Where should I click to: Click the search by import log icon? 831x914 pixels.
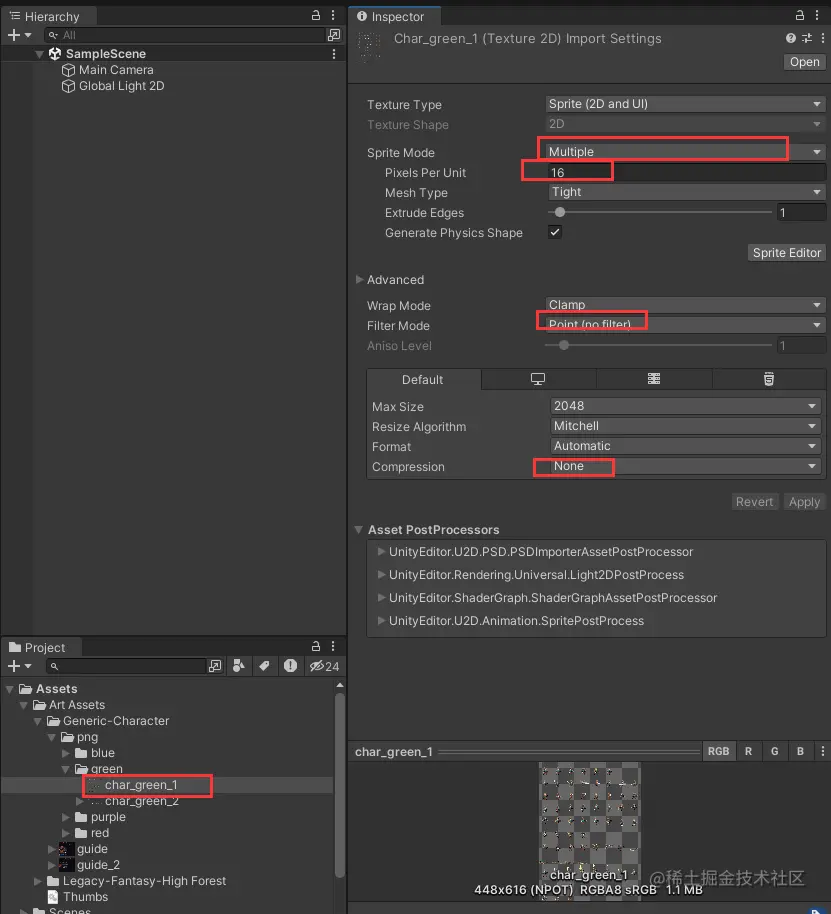coord(290,666)
